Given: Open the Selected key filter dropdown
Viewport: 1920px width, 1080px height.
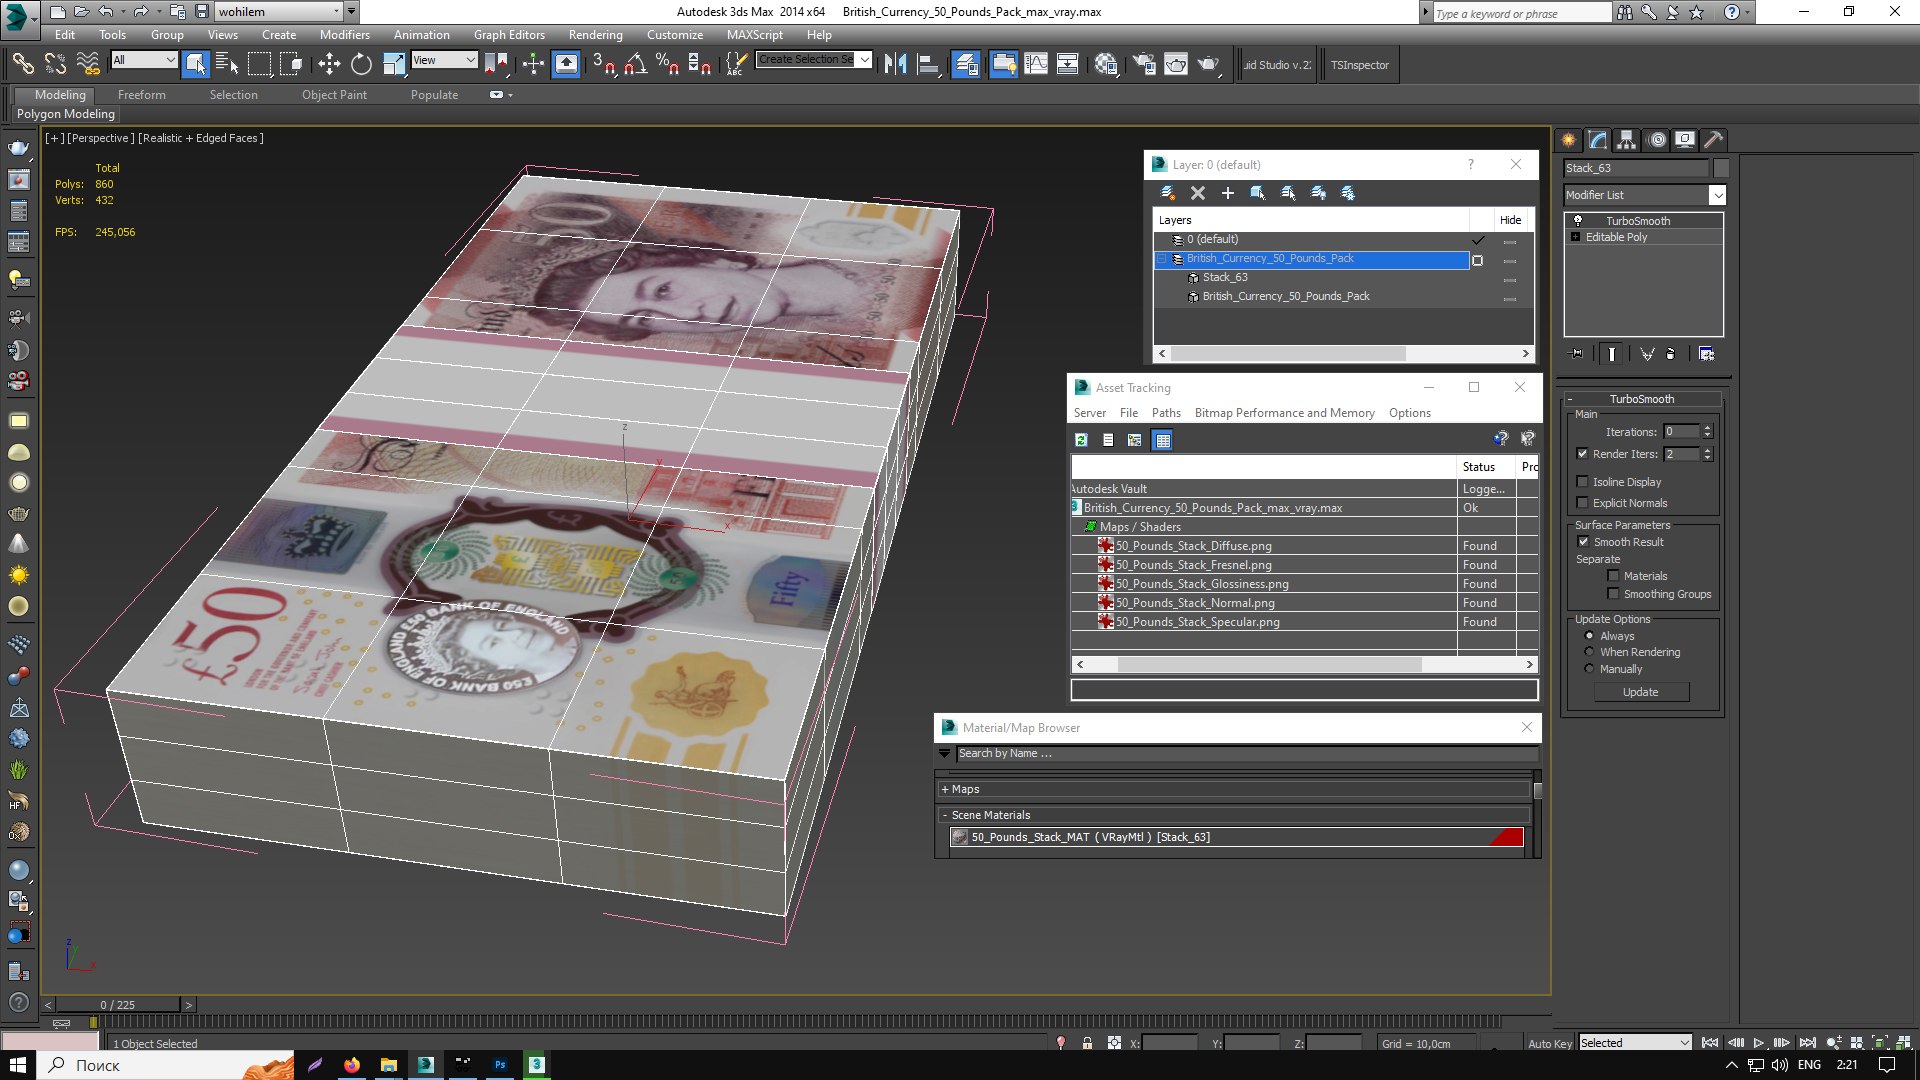Looking at the screenshot, I should pos(1635,1043).
